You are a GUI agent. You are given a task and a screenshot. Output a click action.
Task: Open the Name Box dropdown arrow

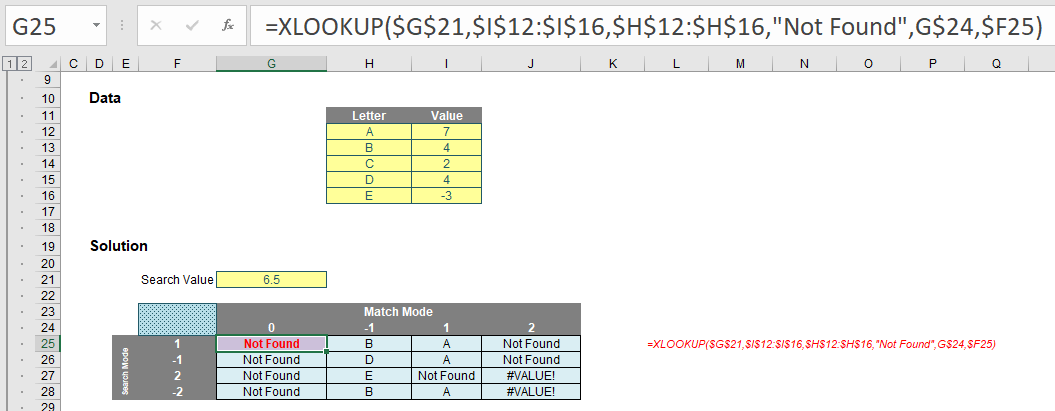pyautogui.click(x=97, y=26)
